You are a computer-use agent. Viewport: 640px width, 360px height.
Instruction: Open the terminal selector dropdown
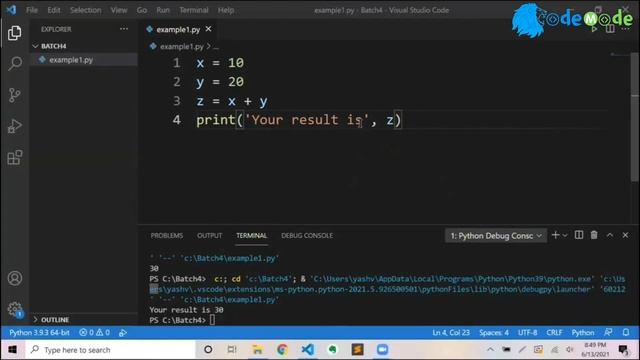tap(496, 236)
